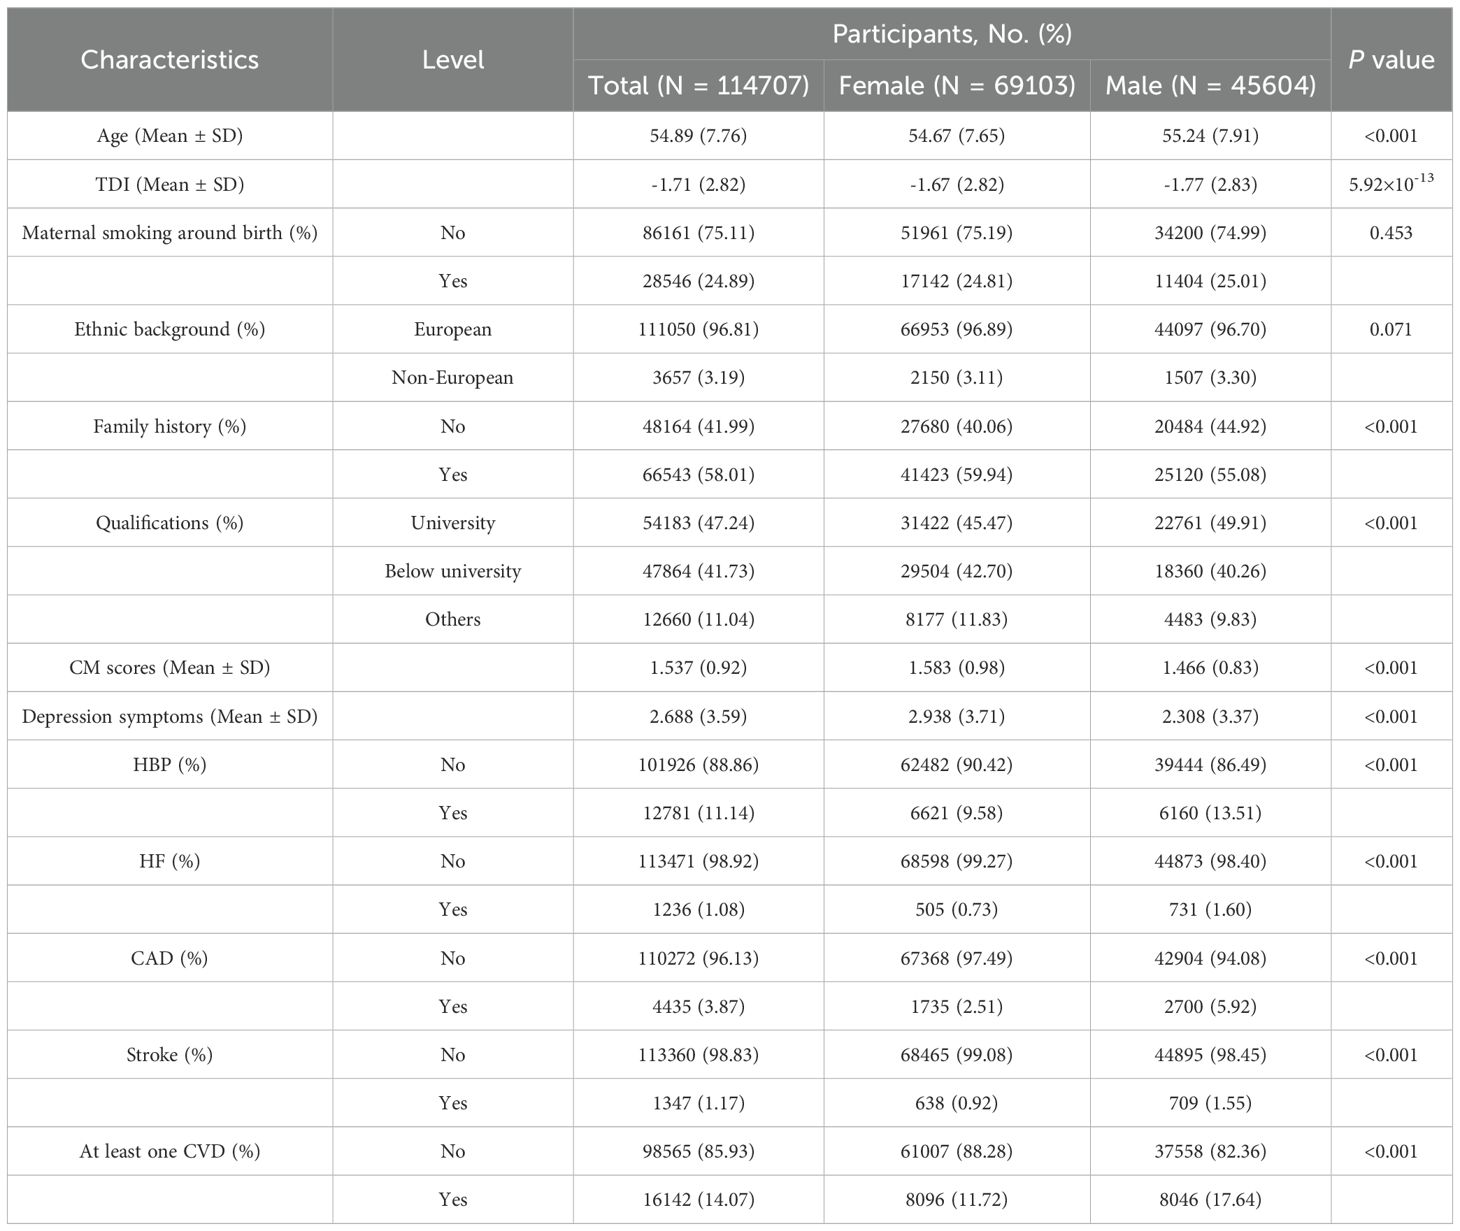Viewport: 1460px width, 1231px height.
Task: Select the Non-European level cell
Action: coord(453,378)
